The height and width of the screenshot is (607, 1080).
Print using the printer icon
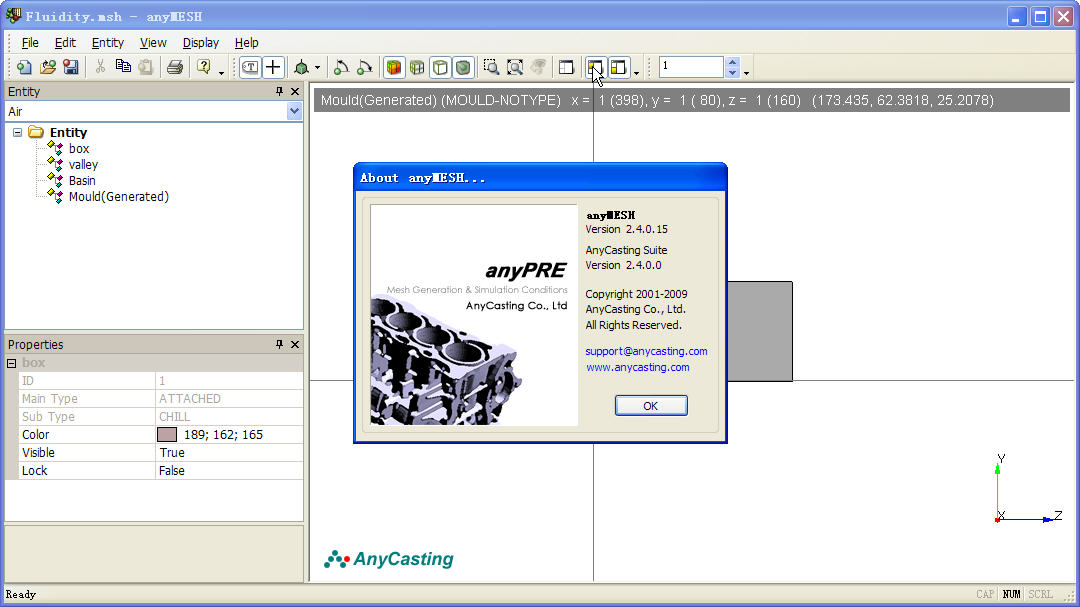click(x=175, y=67)
